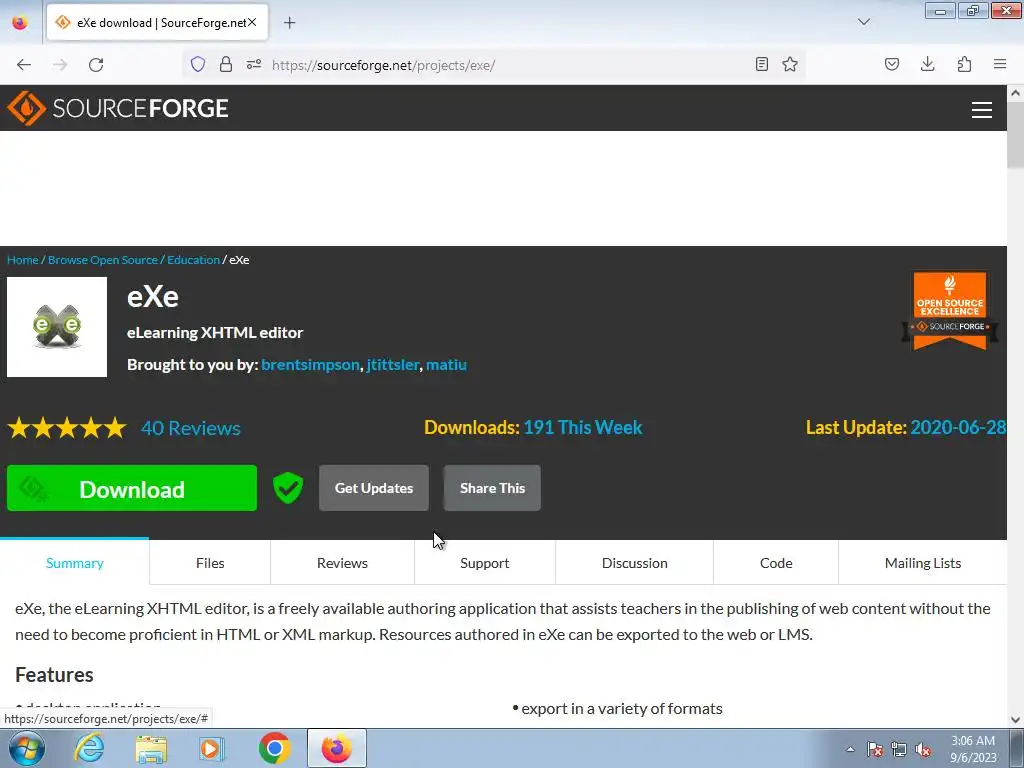Open the 40 Reviews link
The image size is (1024, 768).
191,428
